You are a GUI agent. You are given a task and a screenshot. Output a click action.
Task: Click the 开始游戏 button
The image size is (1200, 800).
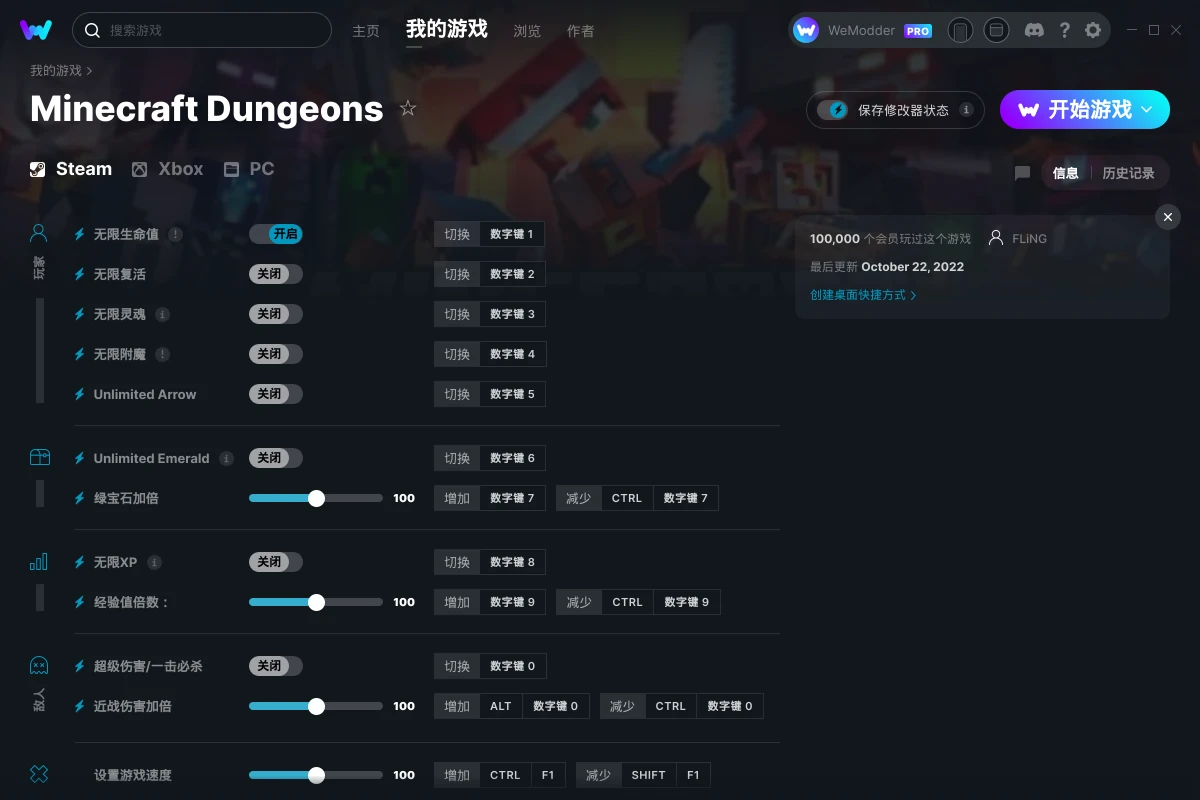click(1085, 109)
